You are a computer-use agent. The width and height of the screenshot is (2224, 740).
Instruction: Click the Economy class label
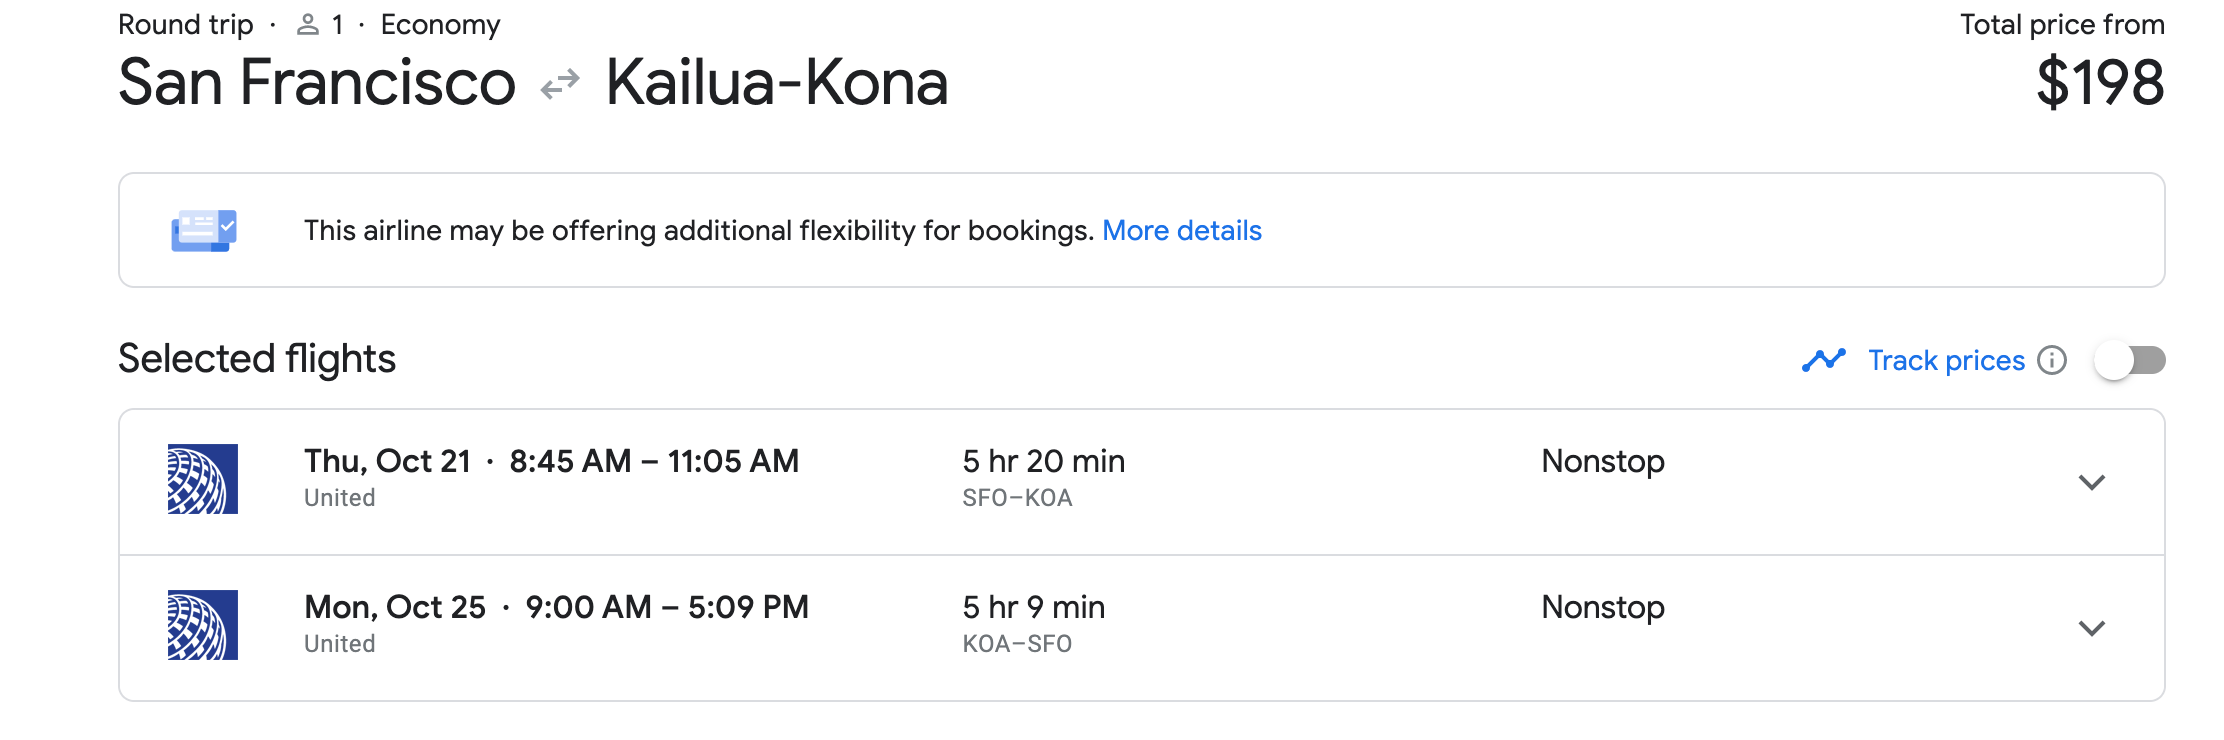click(x=440, y=25)
